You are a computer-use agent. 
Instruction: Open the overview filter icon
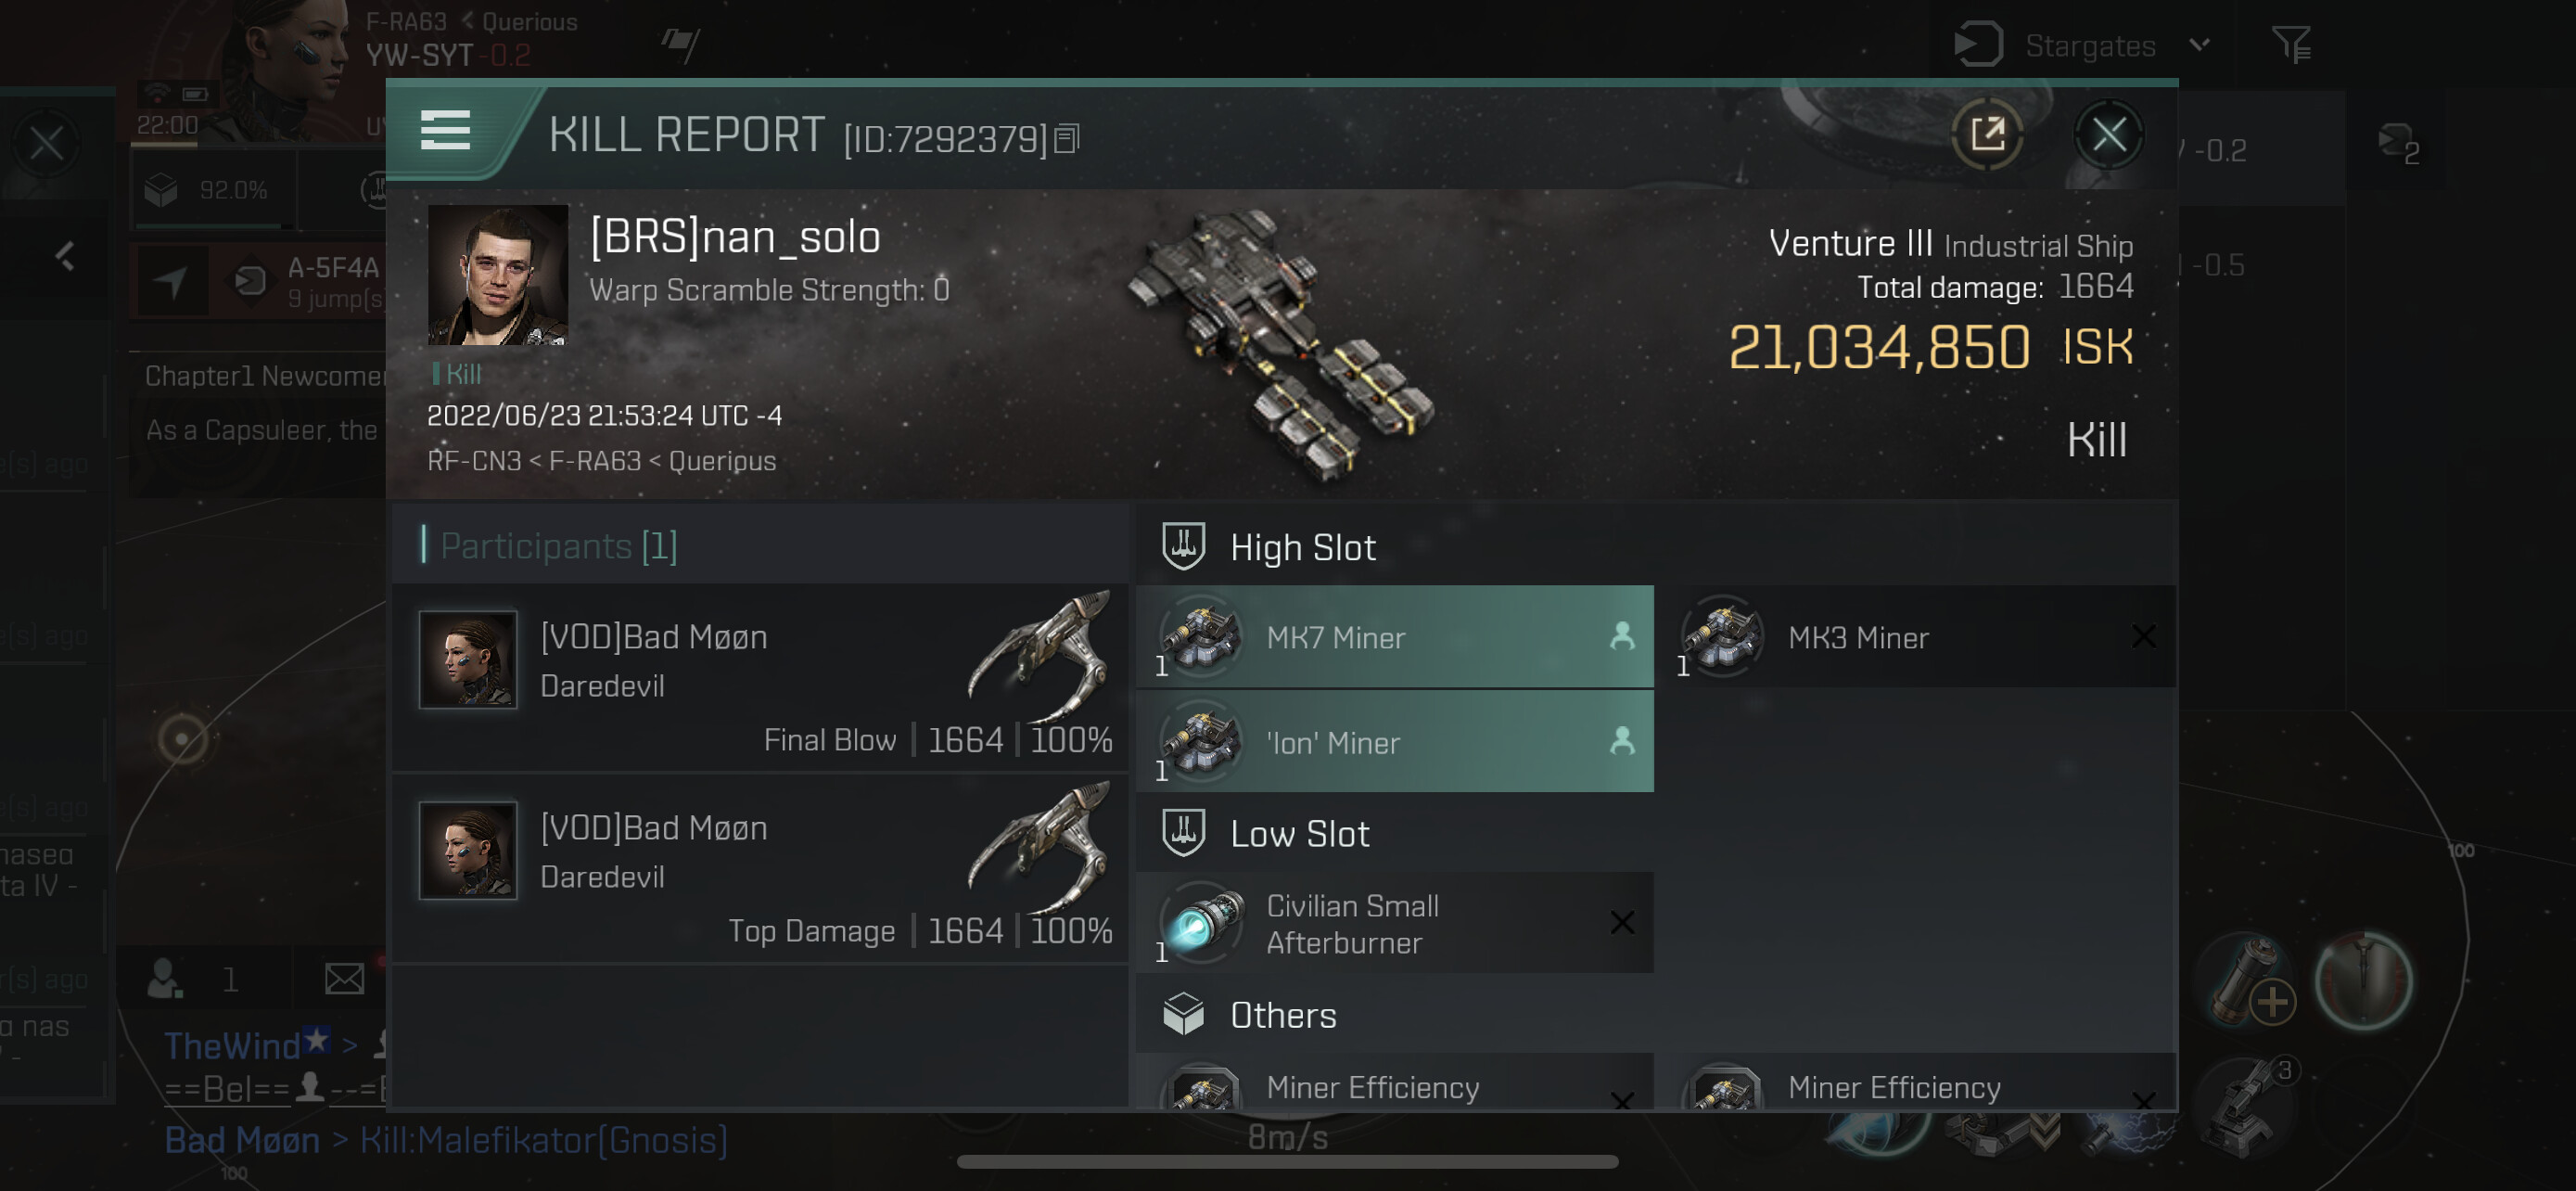(x=2290, y=44)
